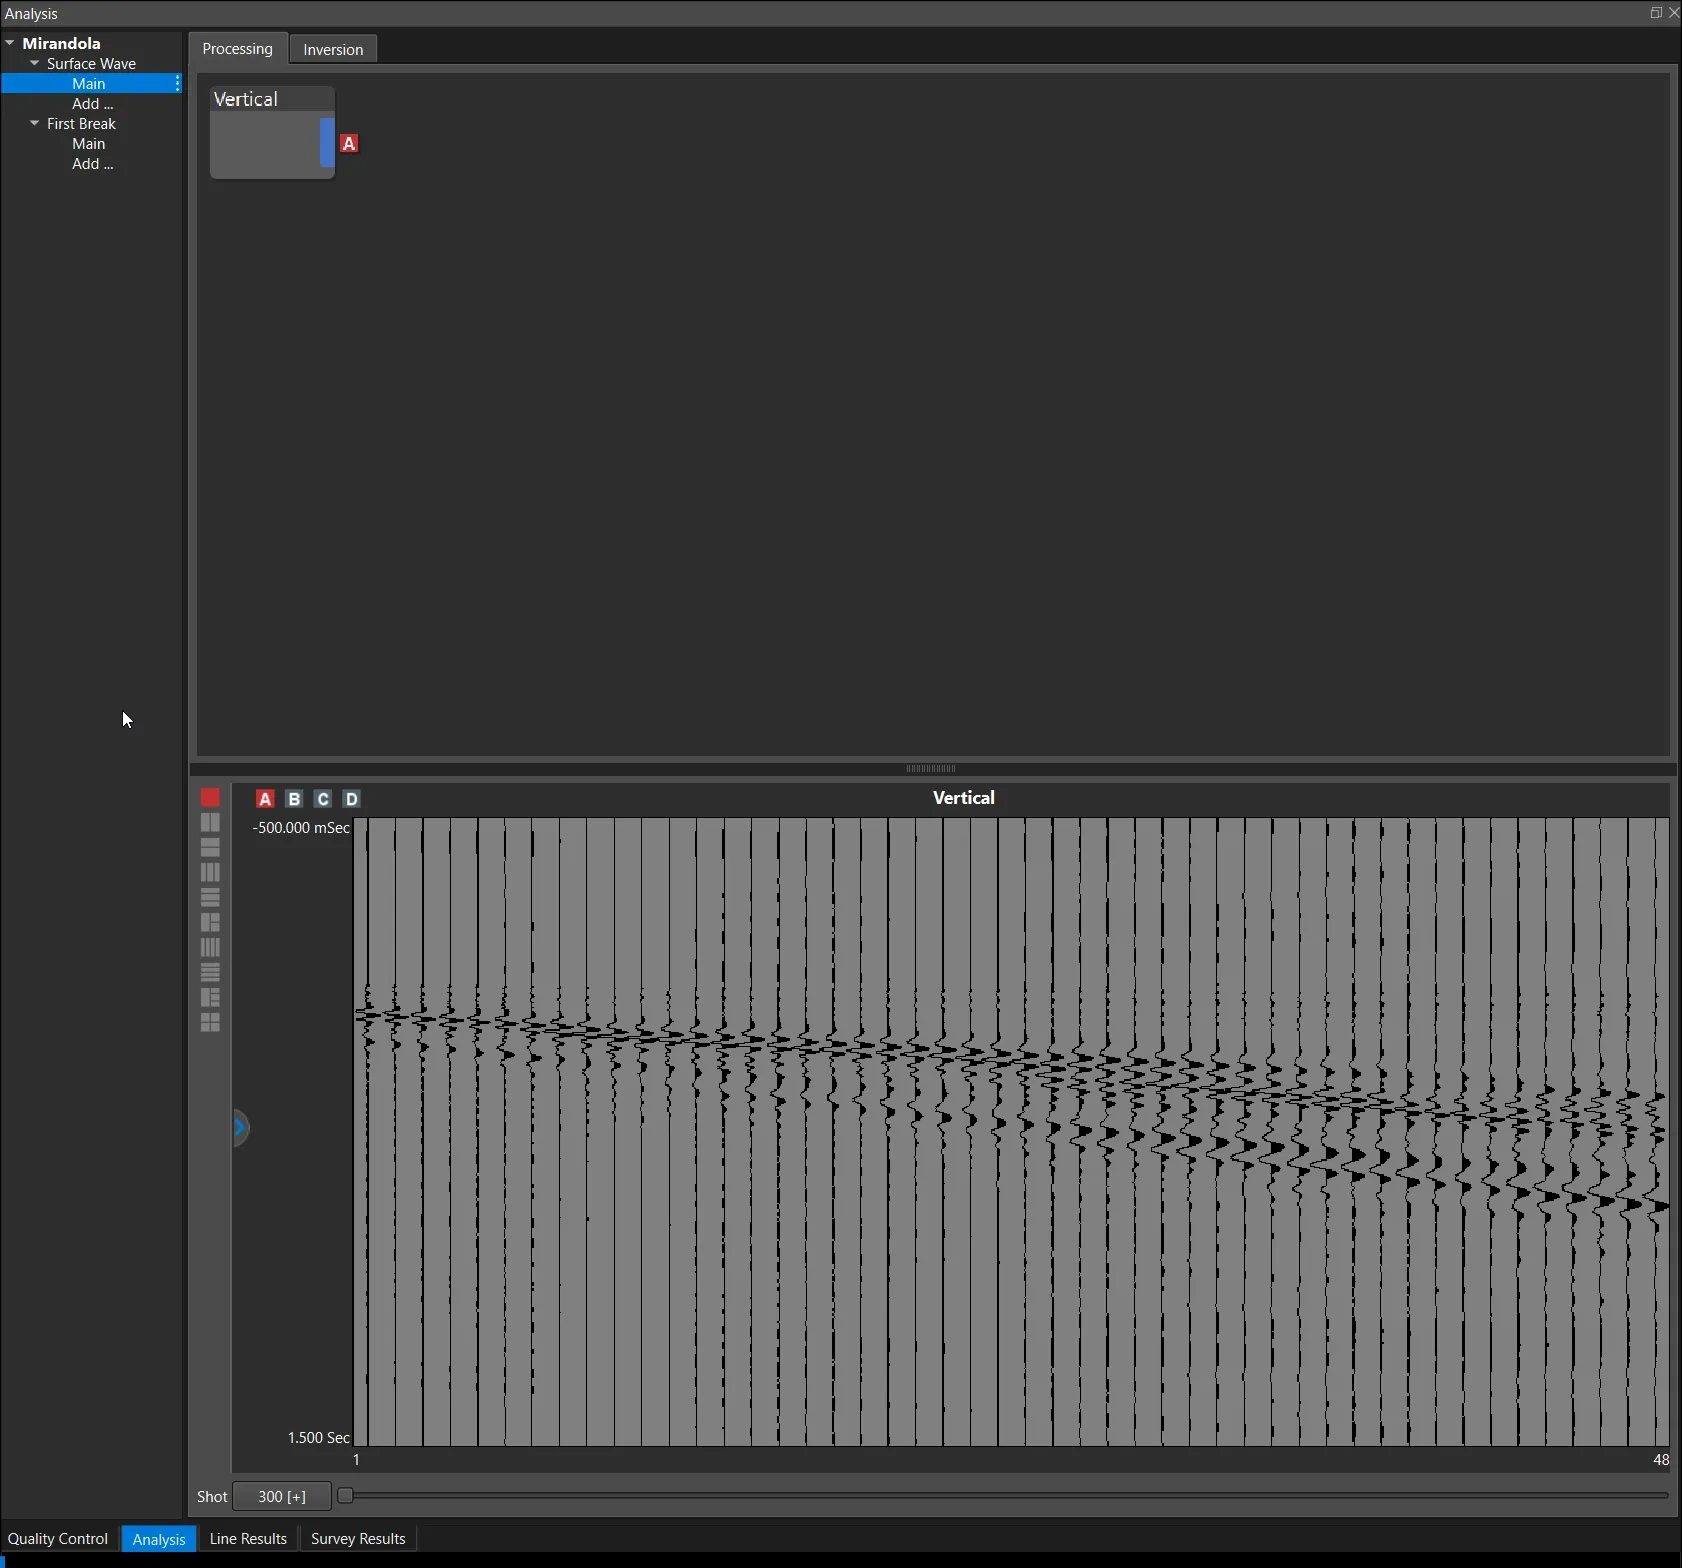
Task: Choose four stacked rows layout
Action: point(210,973)
